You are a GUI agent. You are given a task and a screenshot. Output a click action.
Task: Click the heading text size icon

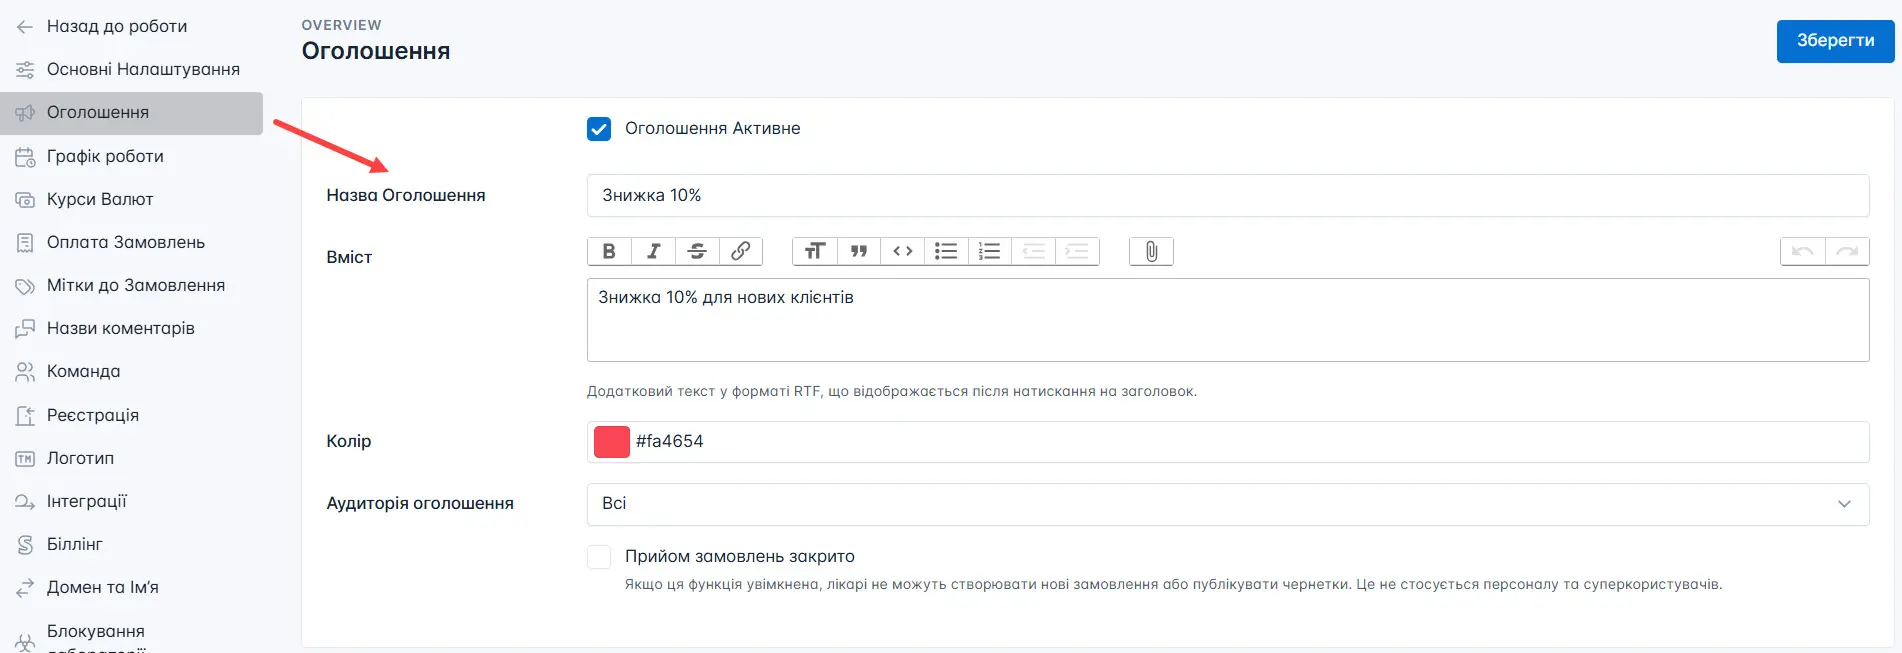click(x=814, y=251)
